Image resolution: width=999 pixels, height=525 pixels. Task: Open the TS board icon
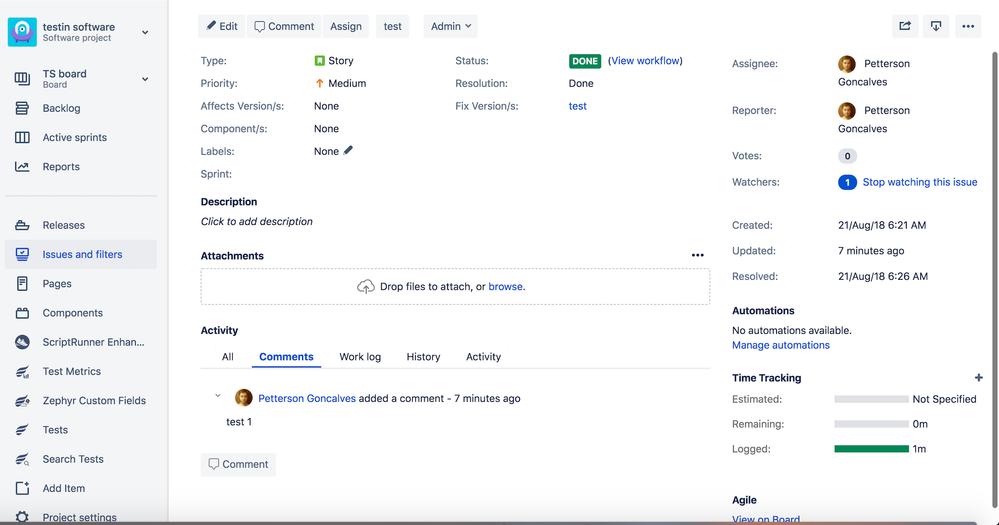coord(22,78)
